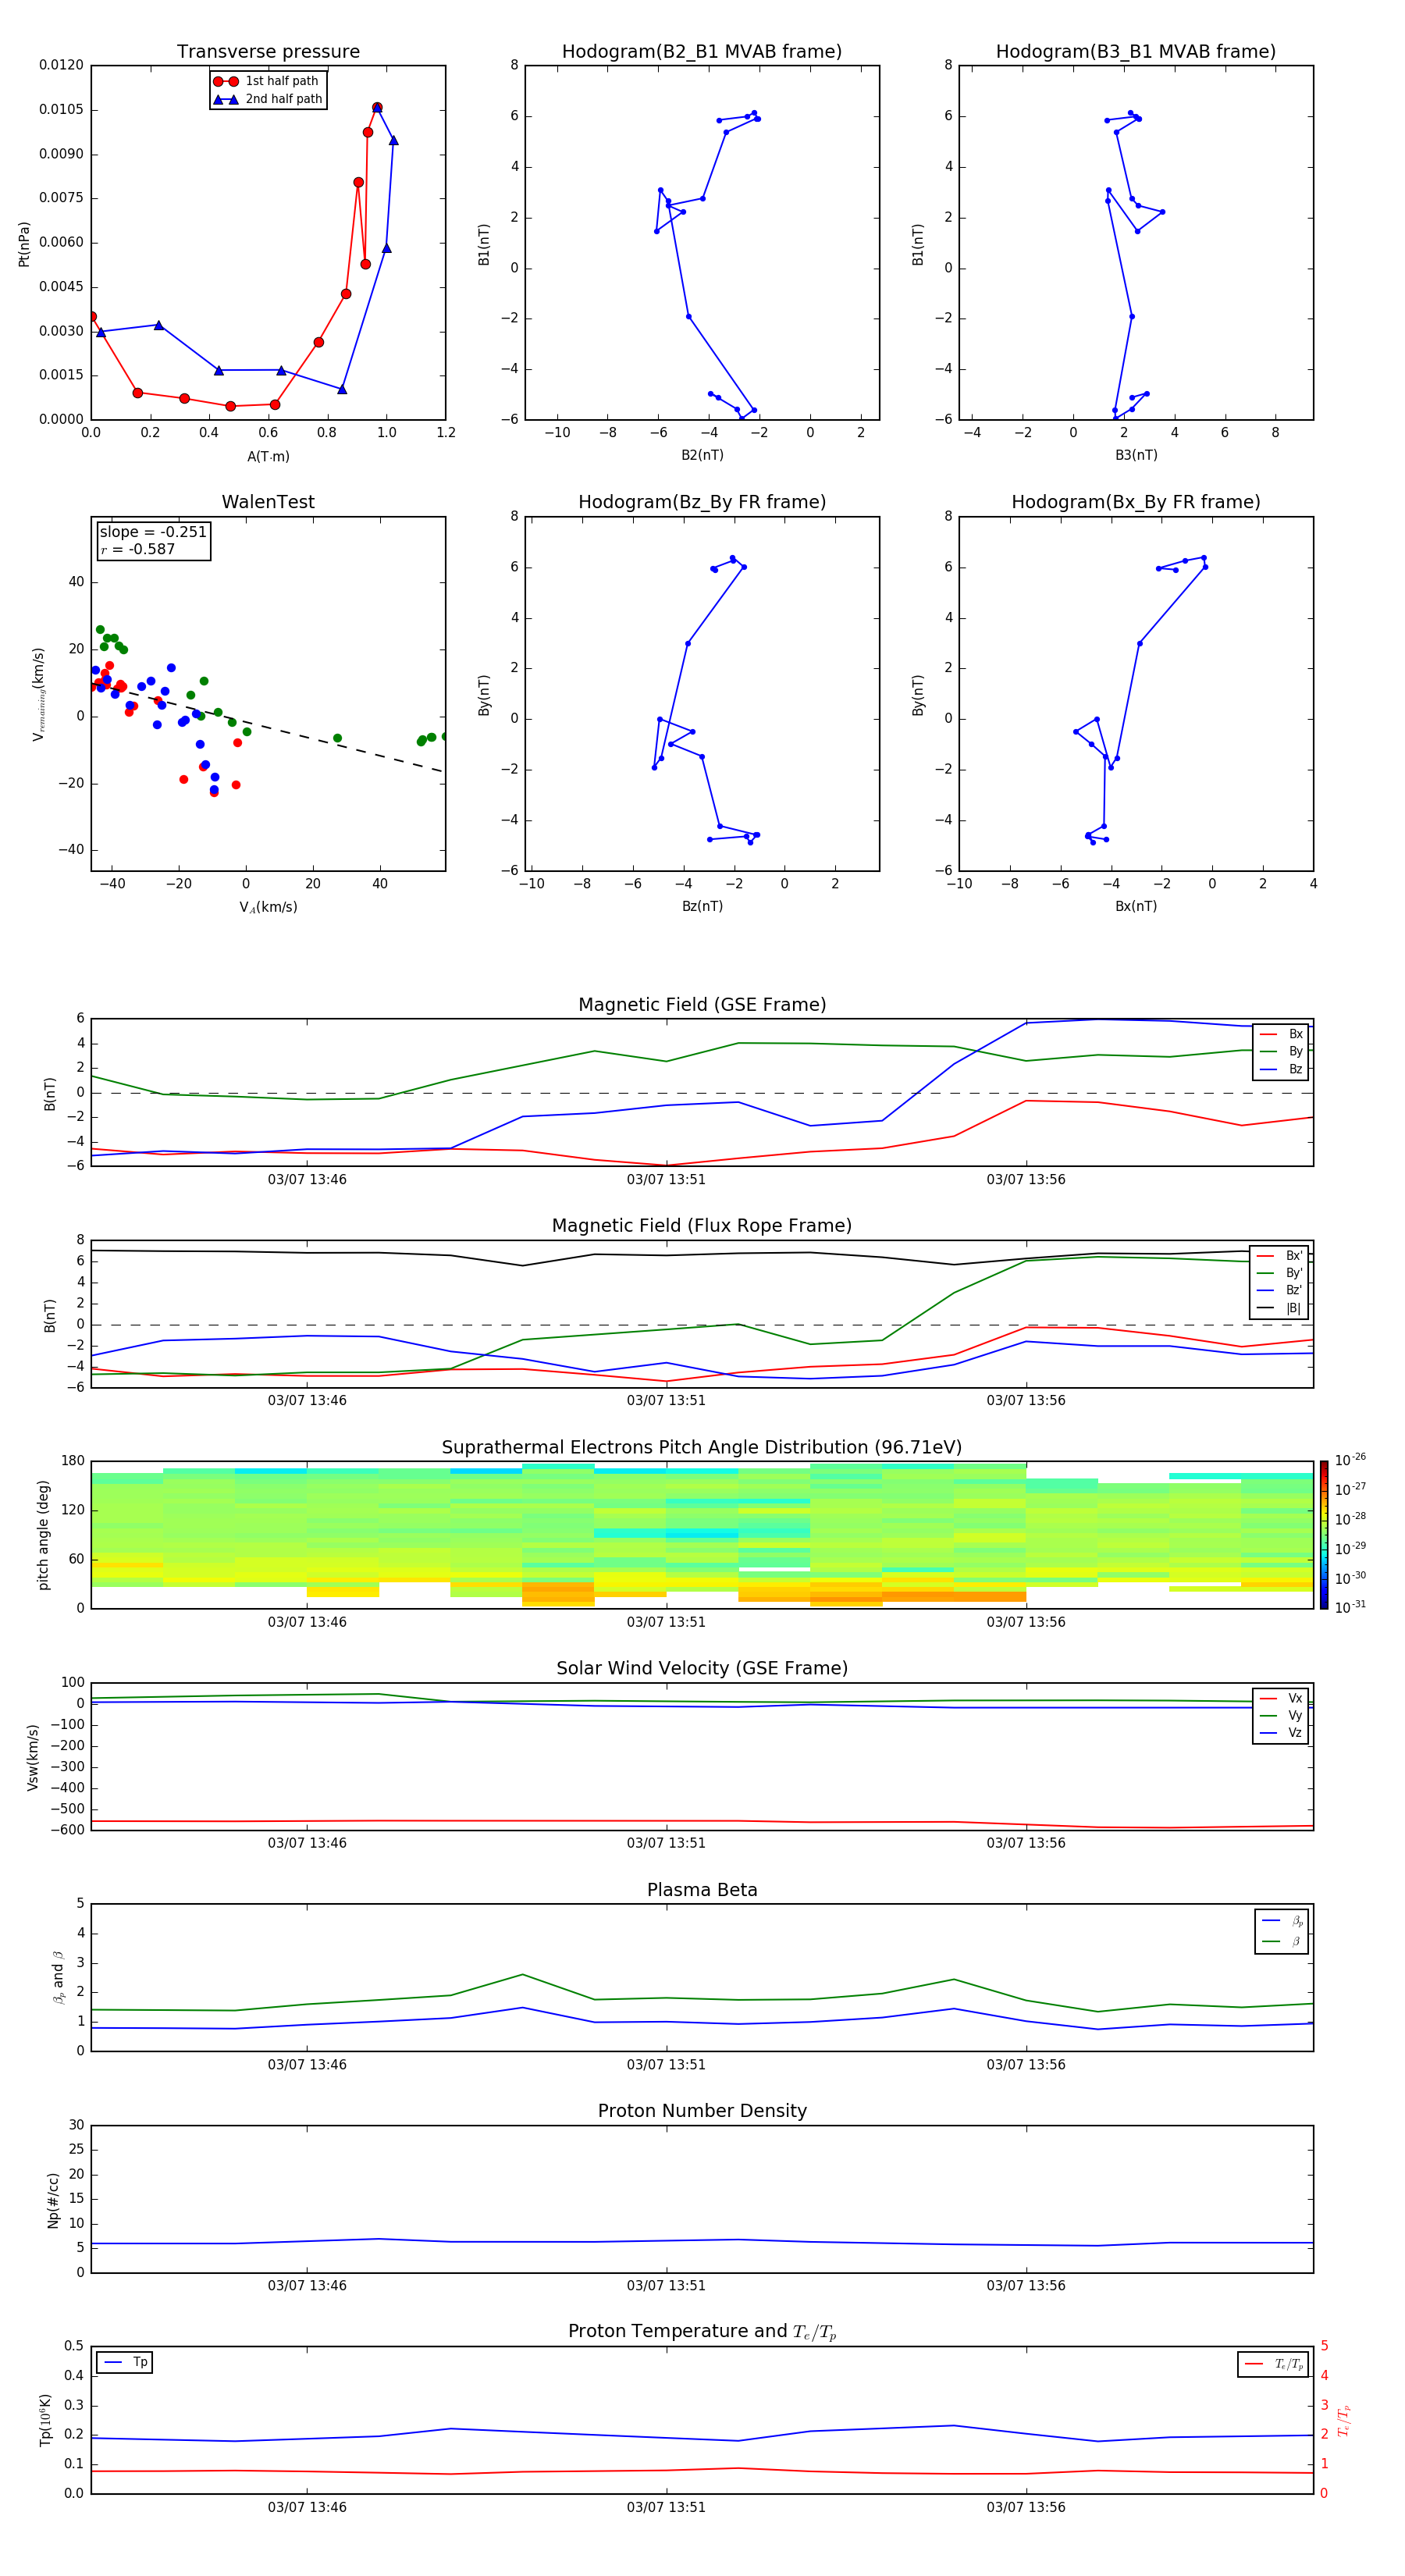1405x2576 pixels.
Task: Click the "2nd half path" legend entry
Action: [267, 99]
